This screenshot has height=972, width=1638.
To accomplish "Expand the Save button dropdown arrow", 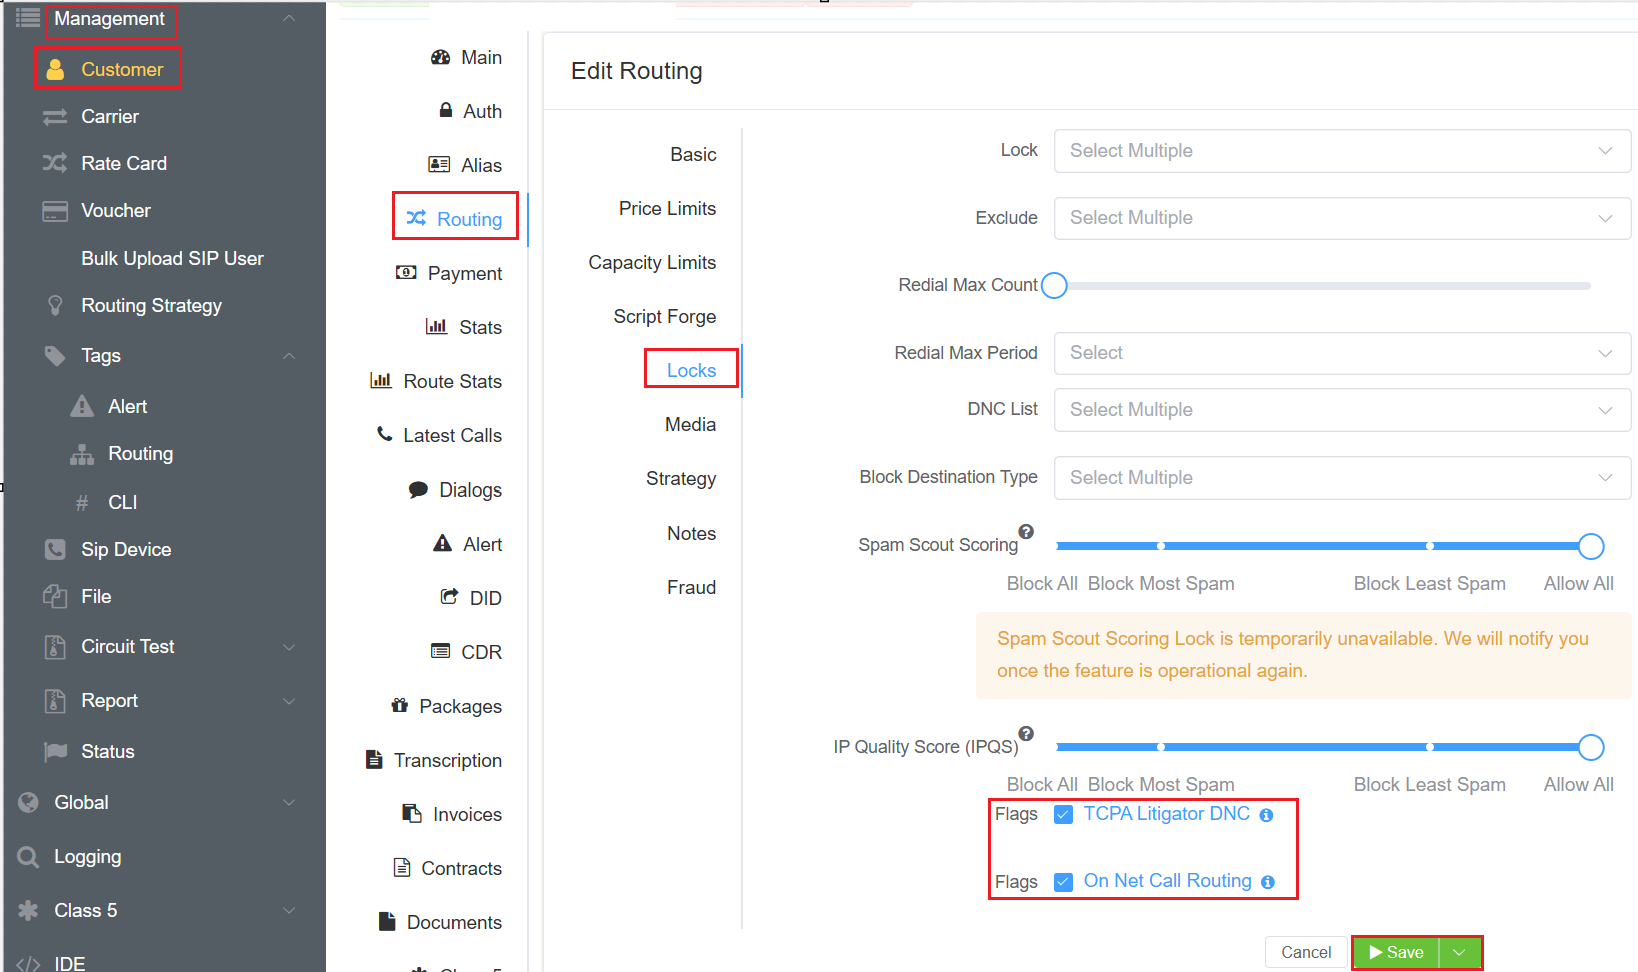I will (1459, 952).
